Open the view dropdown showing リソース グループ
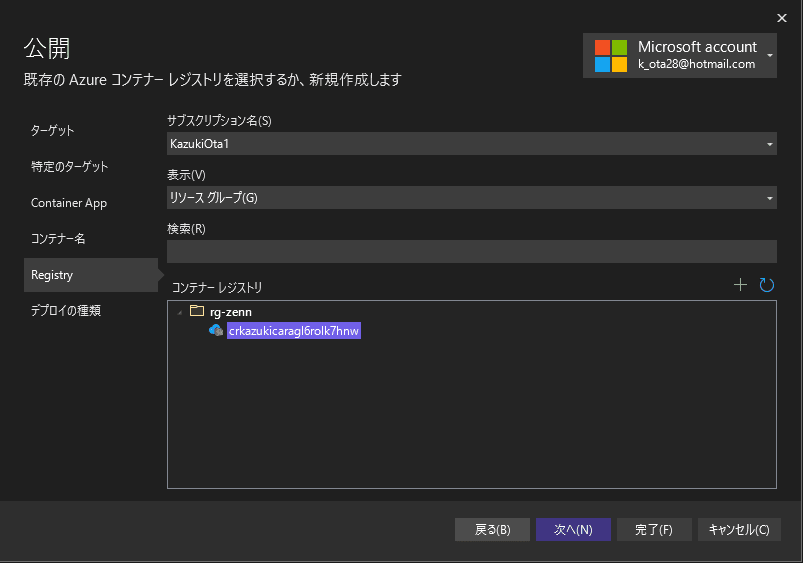 click(x=472, y=198)
